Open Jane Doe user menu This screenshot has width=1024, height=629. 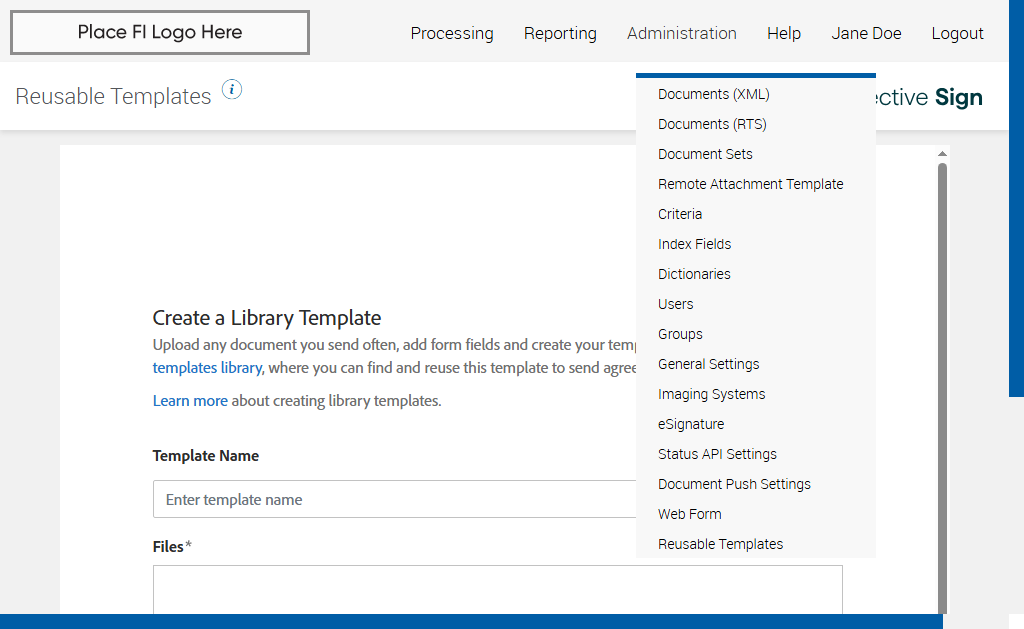(x=866, y=34)
